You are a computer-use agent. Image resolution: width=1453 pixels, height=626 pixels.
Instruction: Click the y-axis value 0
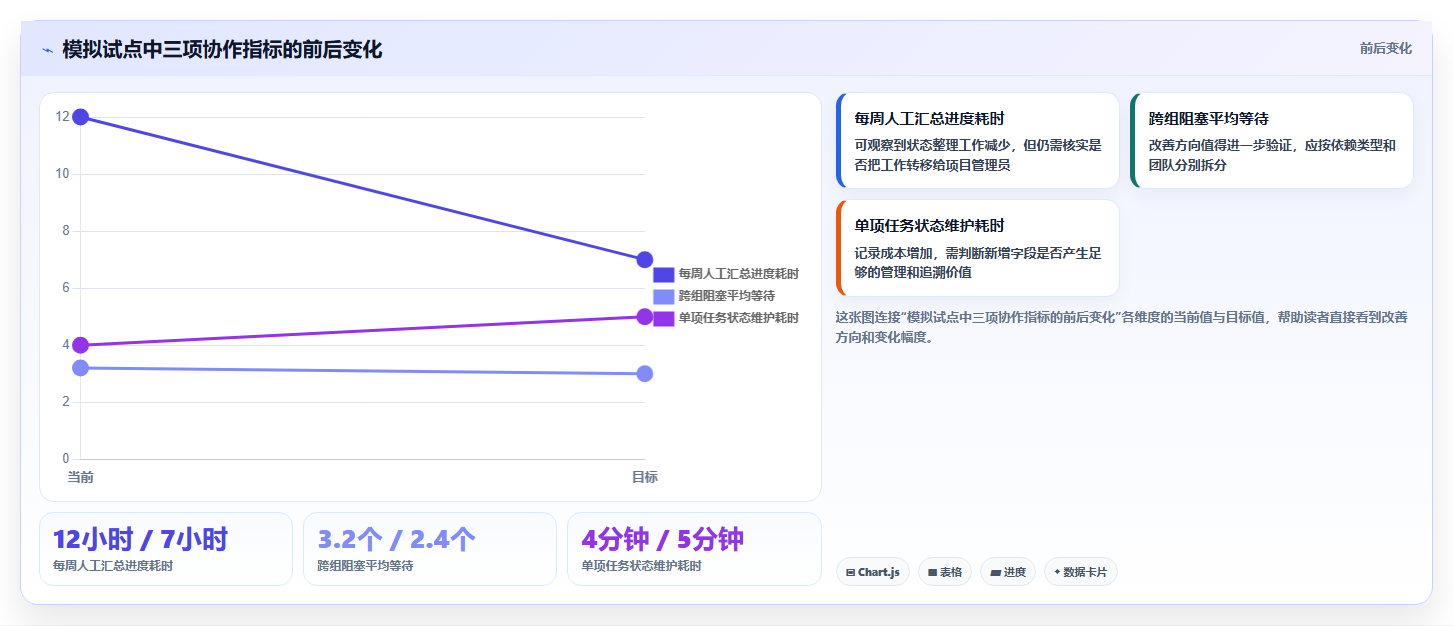pos(66,459)
